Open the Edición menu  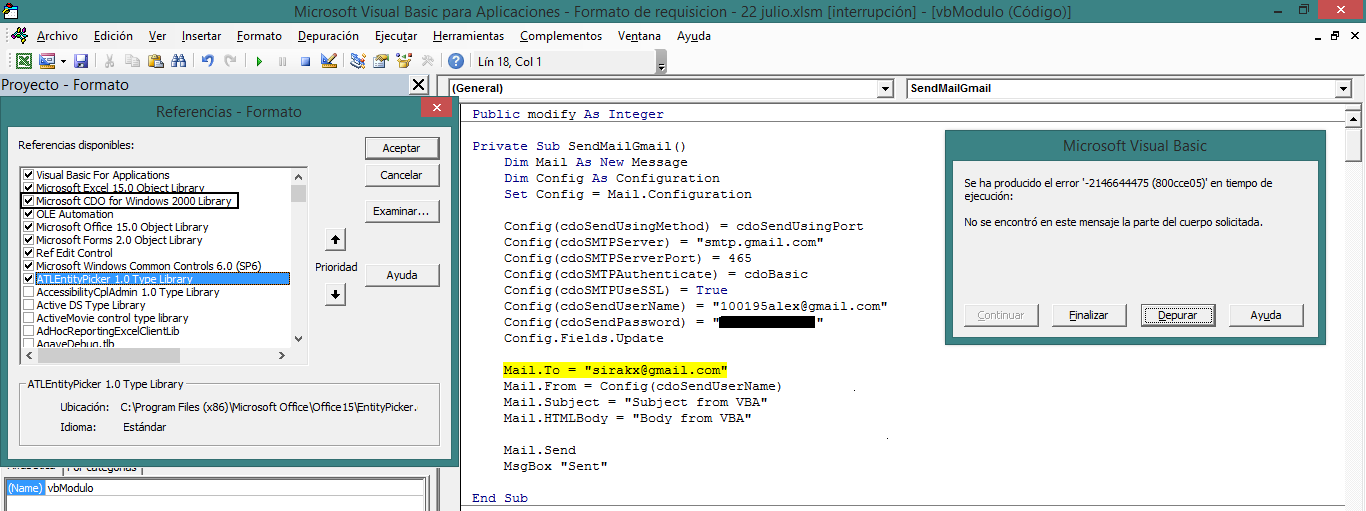click(113, 36)
